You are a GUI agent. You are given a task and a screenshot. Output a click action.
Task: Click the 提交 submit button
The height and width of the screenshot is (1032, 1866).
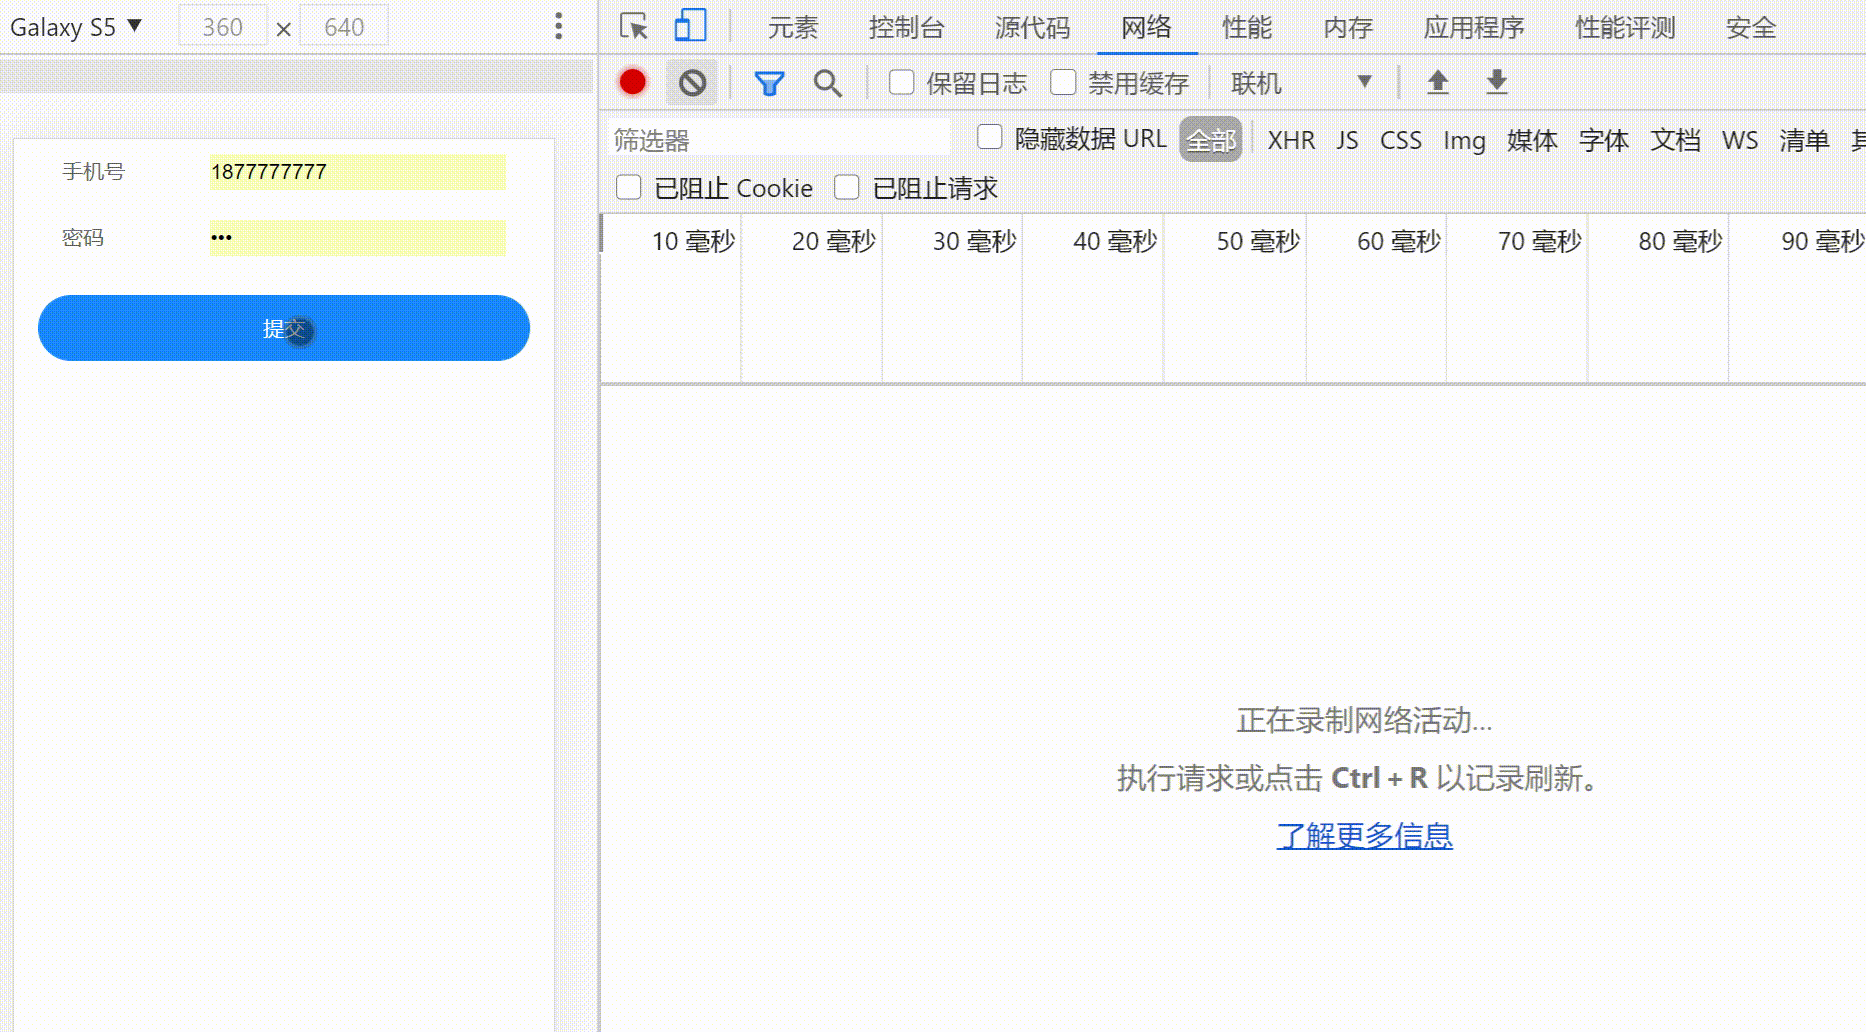283,328
